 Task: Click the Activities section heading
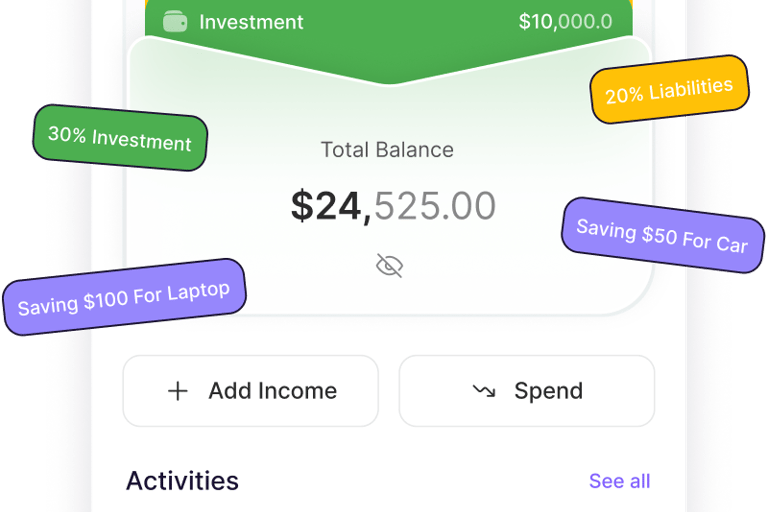[x=182, y=481]
